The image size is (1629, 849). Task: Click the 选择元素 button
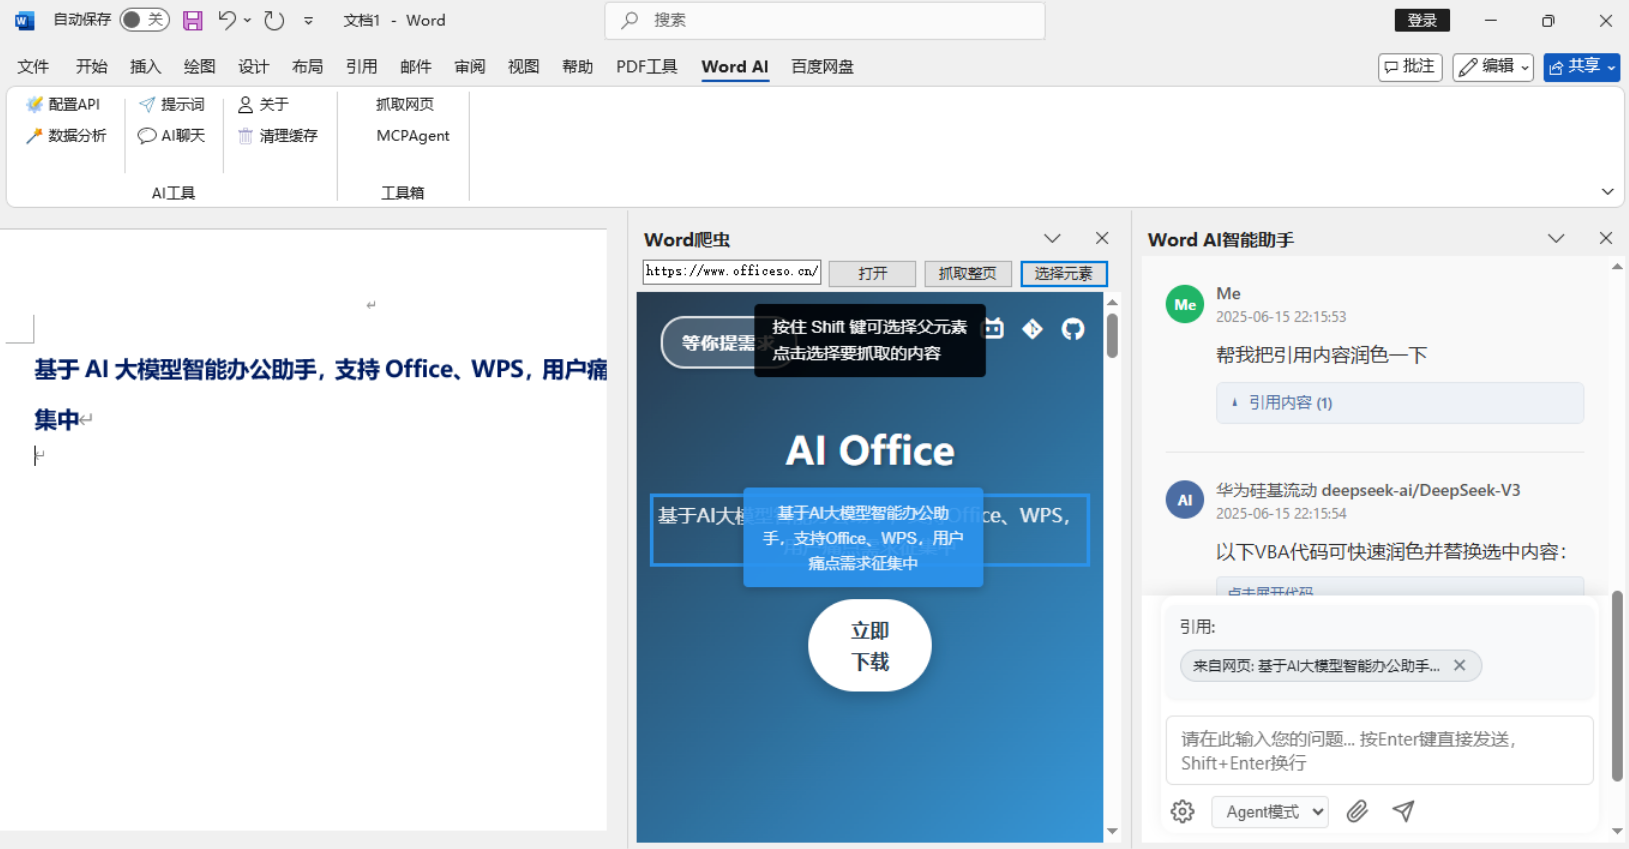(1063, 273)
